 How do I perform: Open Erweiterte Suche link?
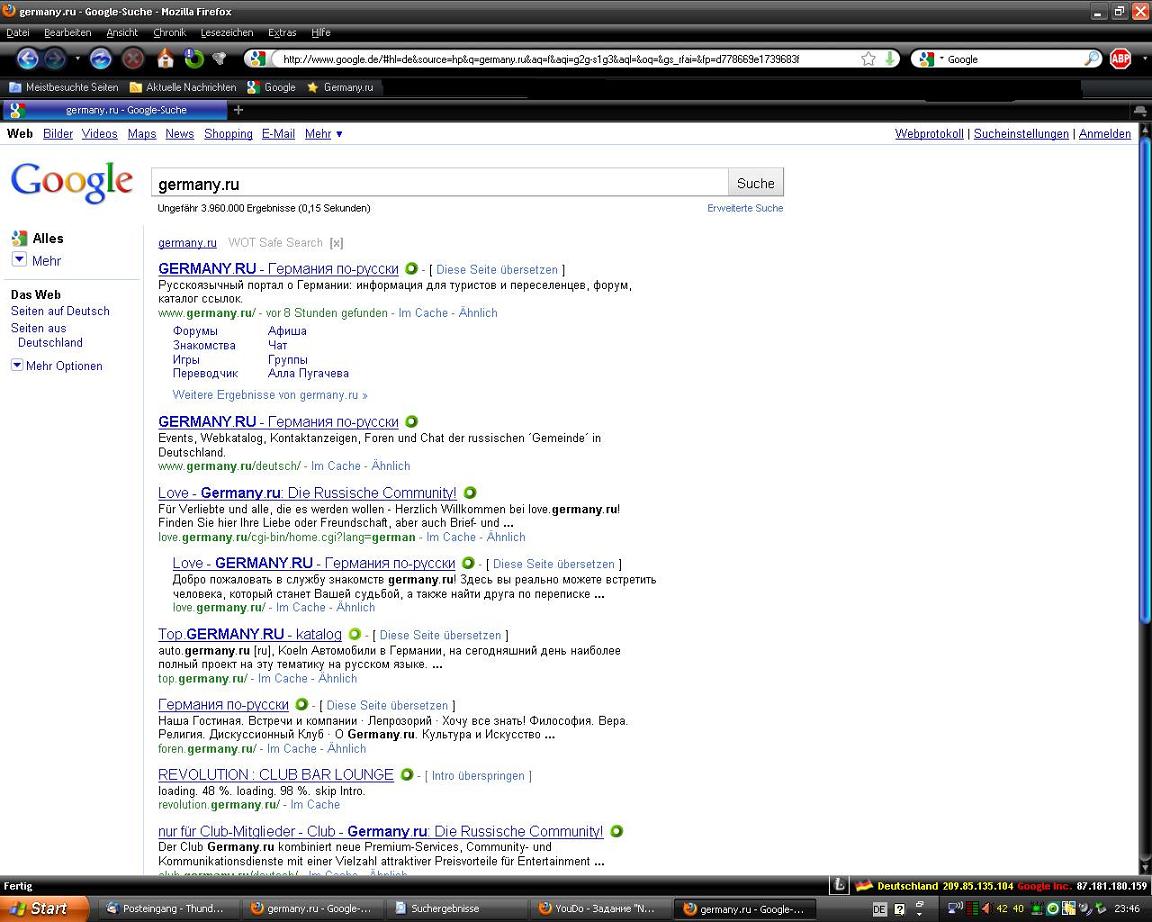(745, 208)
